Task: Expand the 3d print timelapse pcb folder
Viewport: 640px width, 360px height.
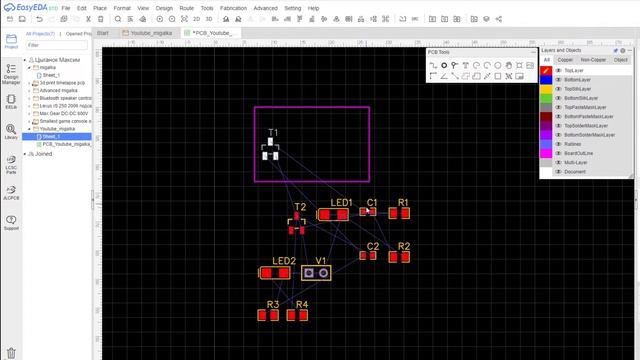Action: pos(29,83)
